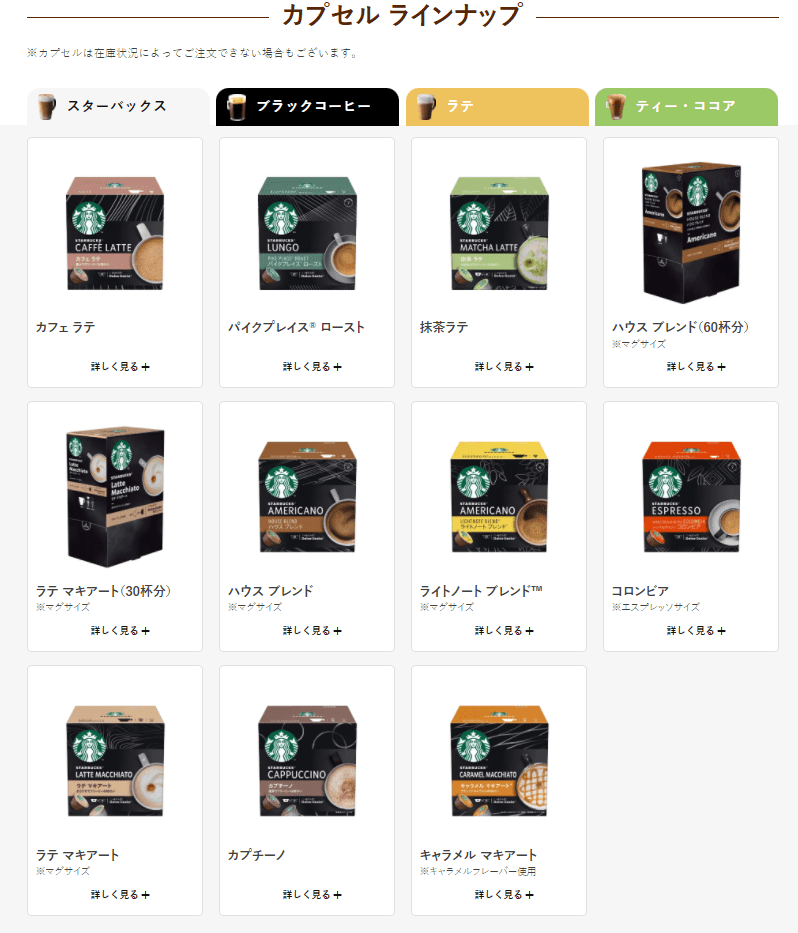The height and width of the screenshot is (933, 798).
Task: Click the Matcha Latte box image
Action: coord(499,233)
